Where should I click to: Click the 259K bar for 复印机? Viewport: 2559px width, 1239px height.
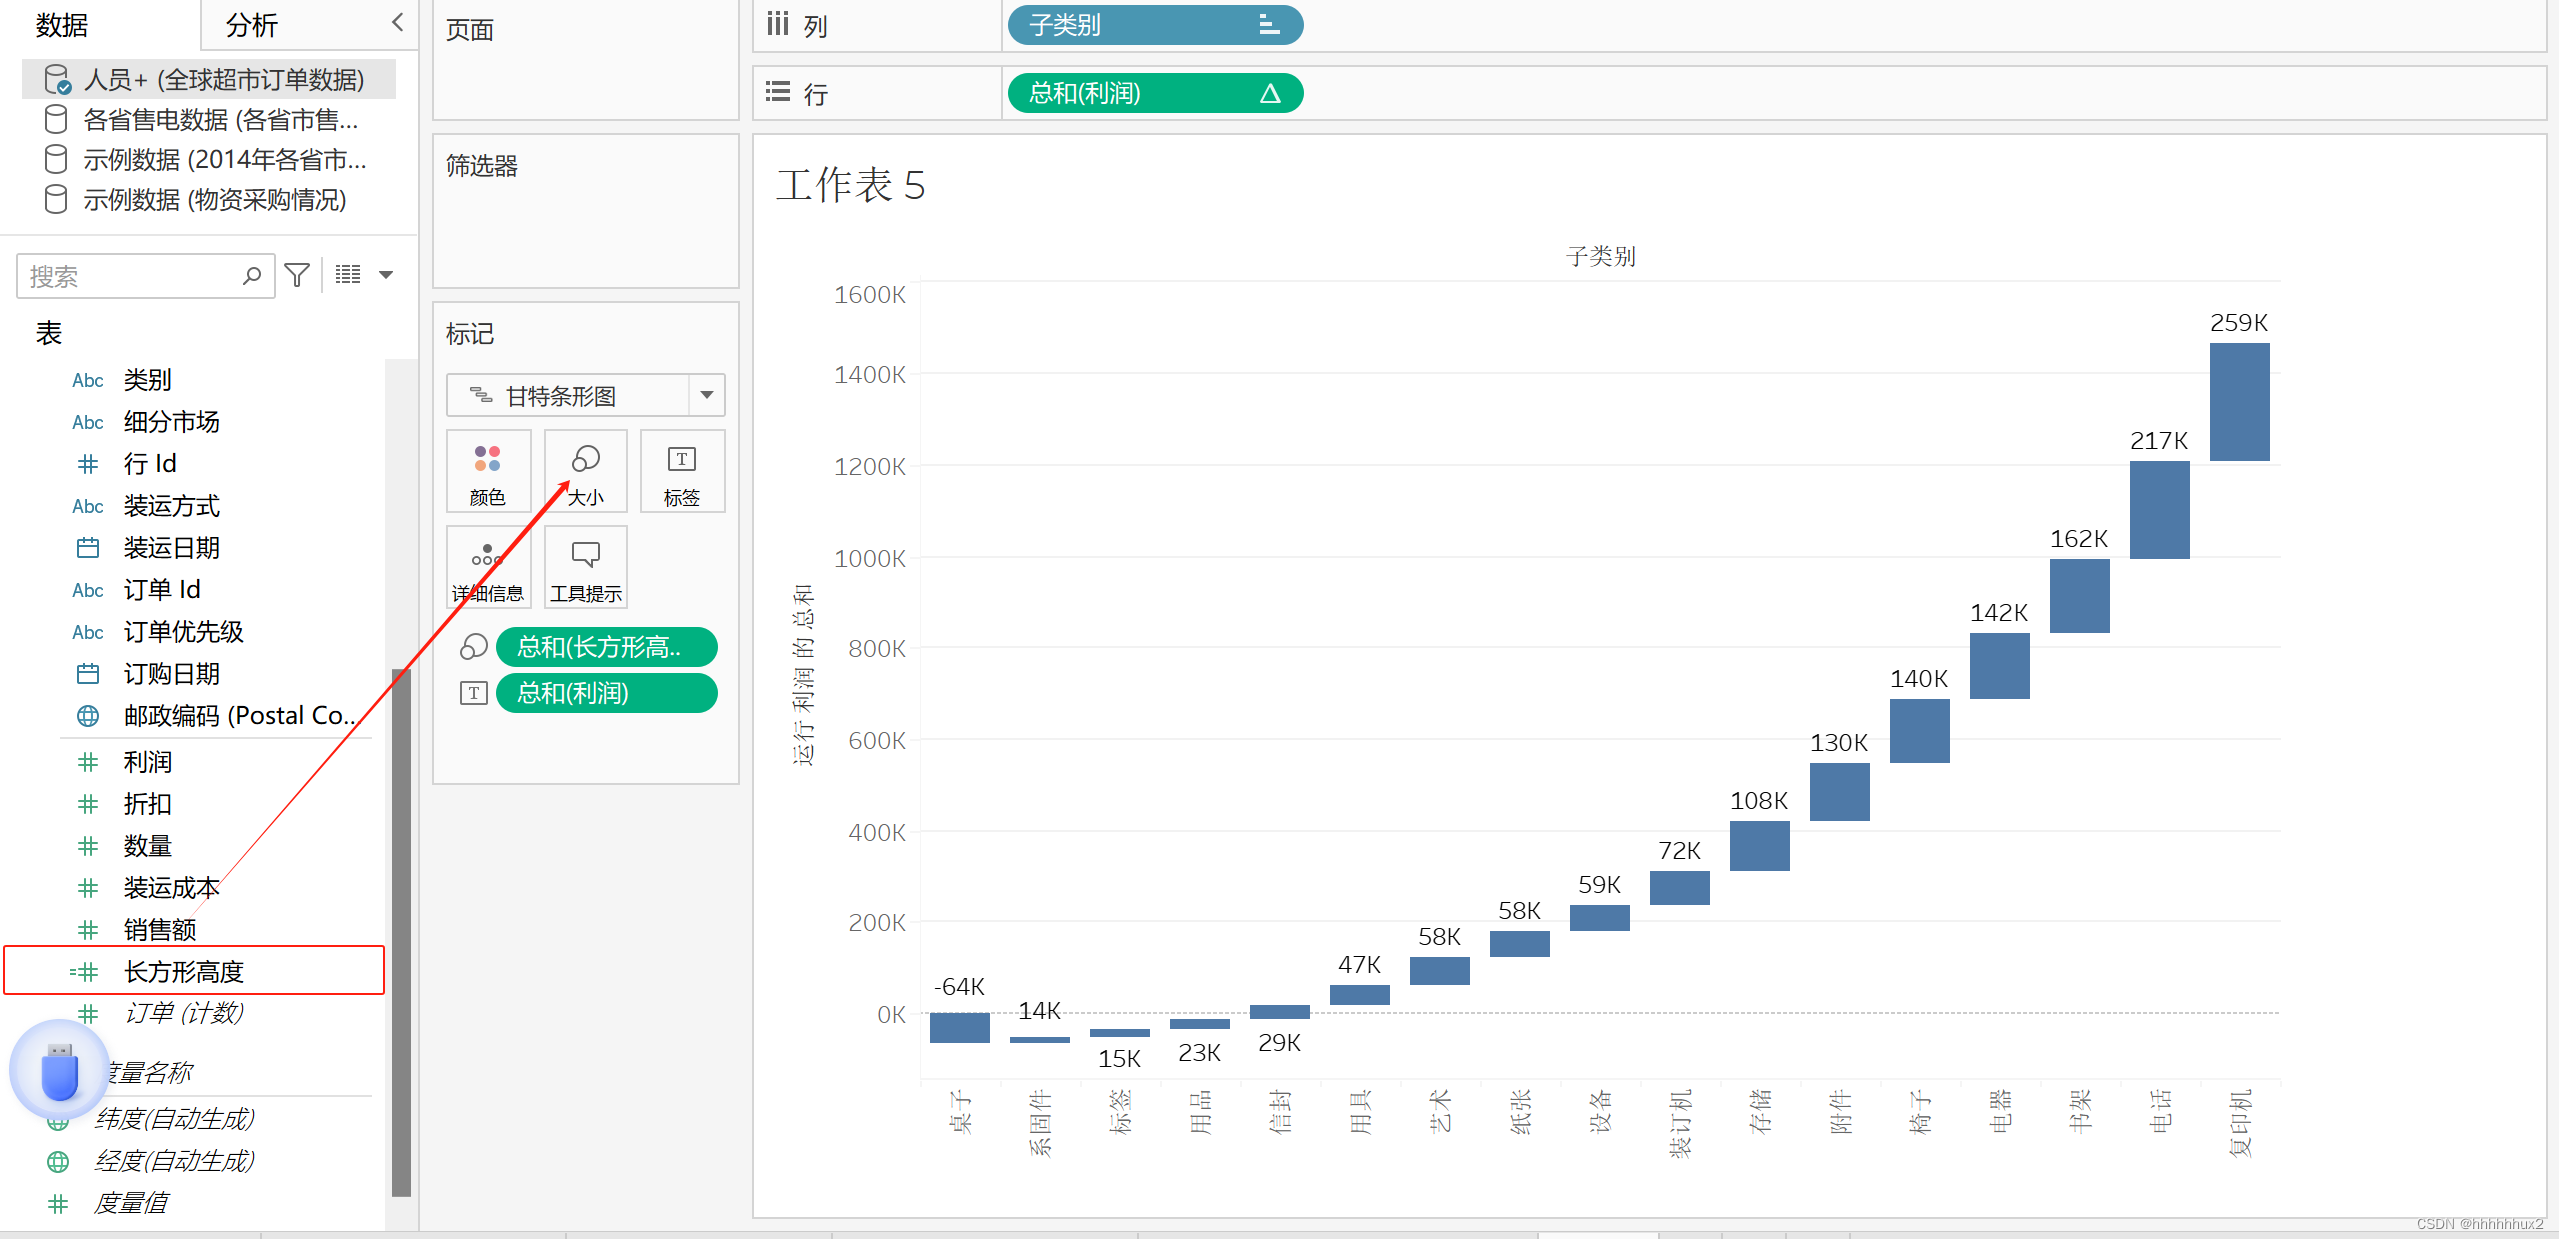[2238, 402]
